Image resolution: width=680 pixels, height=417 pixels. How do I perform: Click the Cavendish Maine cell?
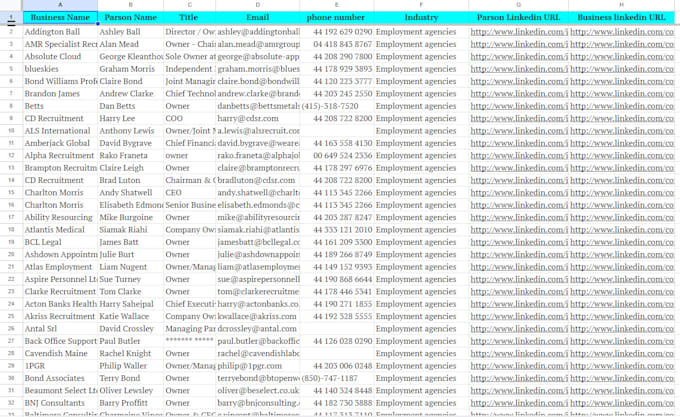60,353
